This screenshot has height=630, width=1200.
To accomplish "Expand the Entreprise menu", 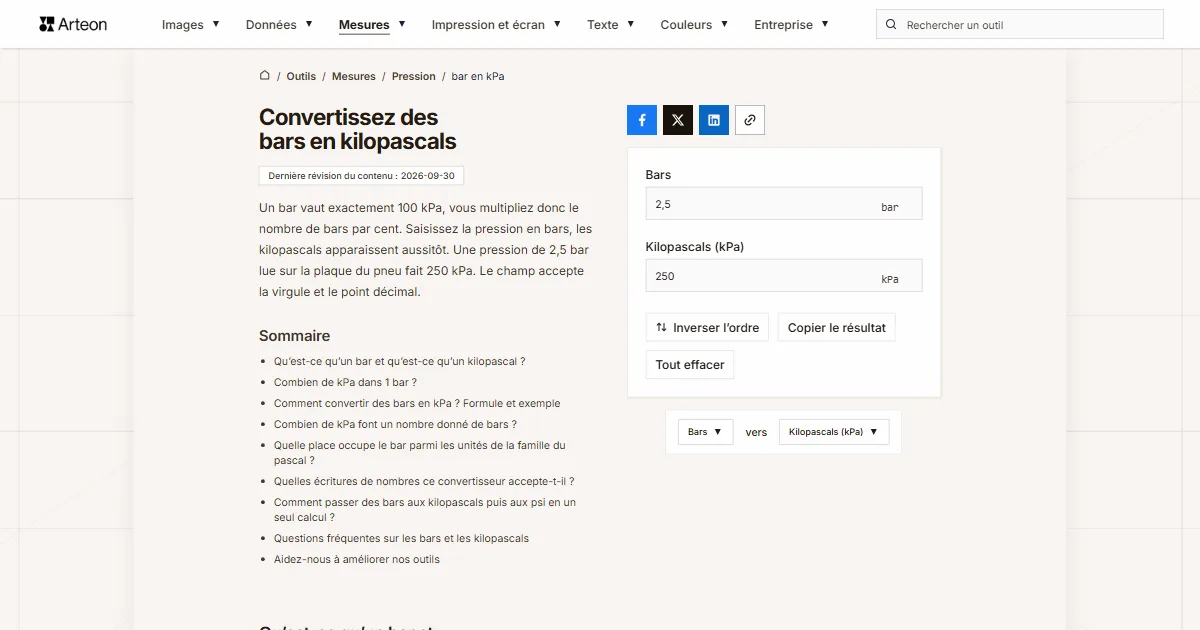I will point(791,25).
